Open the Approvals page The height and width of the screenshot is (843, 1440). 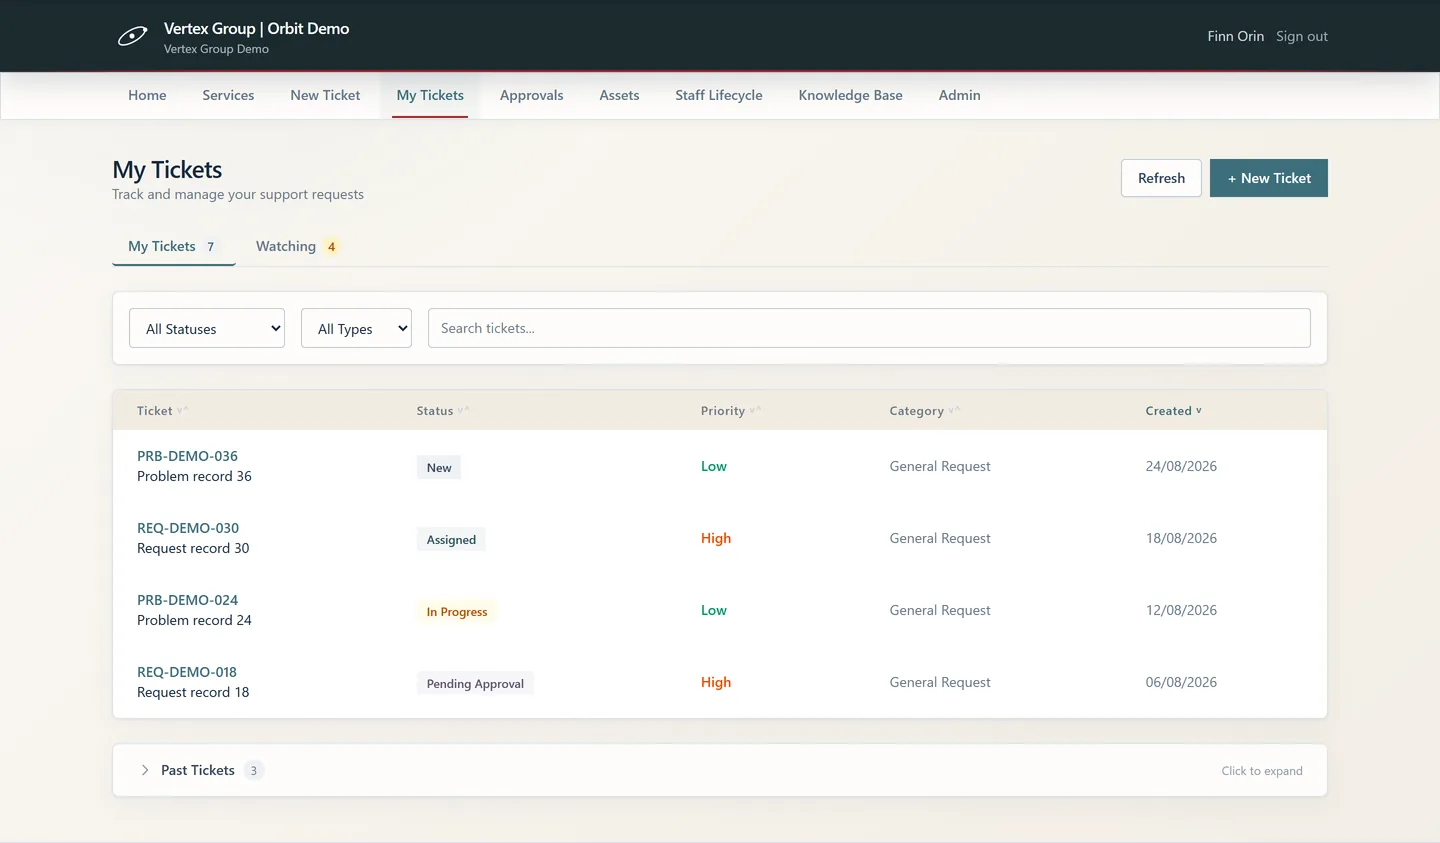point(531,95)
